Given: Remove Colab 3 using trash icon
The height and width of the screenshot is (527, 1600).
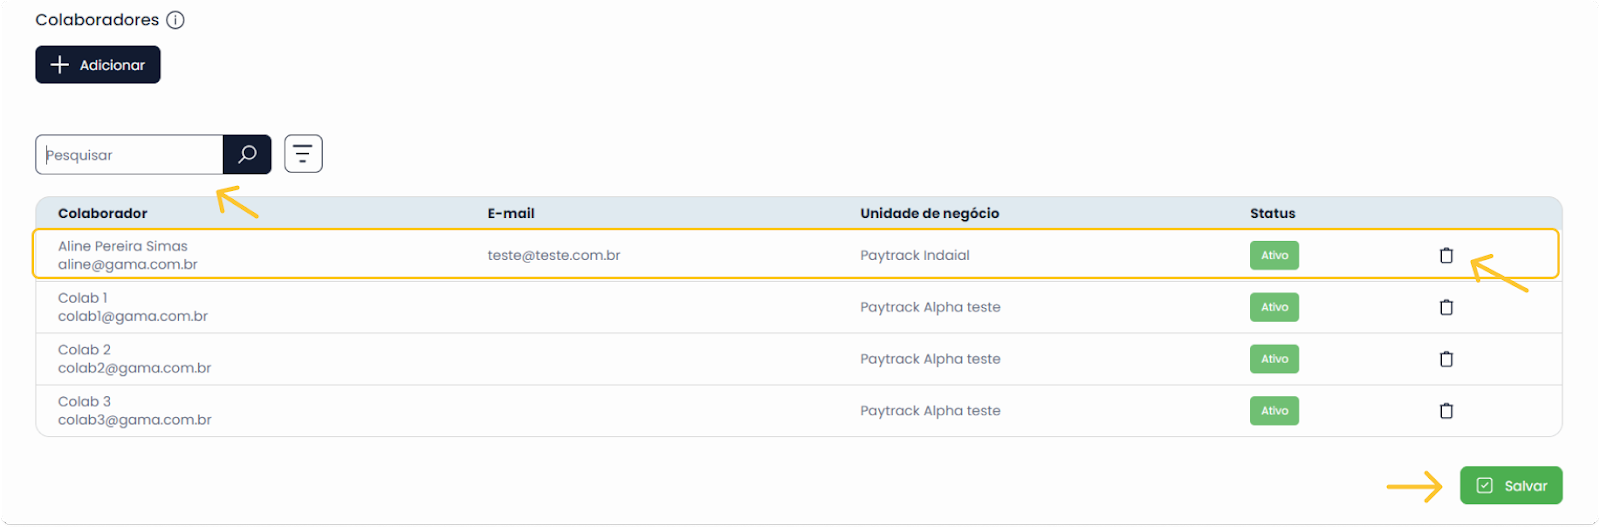Looking at the screenshot, I should coord(1446,411).
